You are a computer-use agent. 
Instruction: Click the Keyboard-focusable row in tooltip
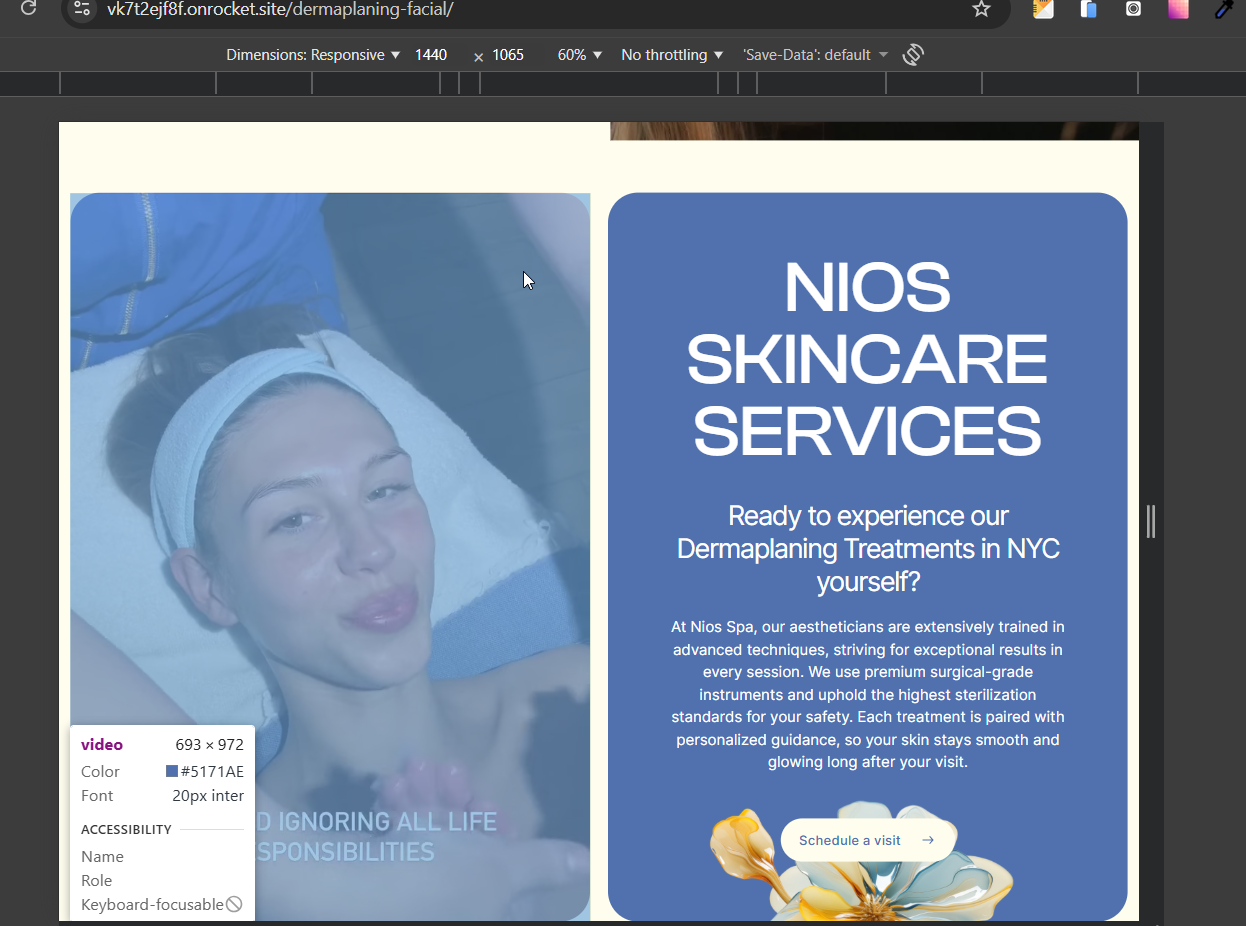tap(162, 904)
